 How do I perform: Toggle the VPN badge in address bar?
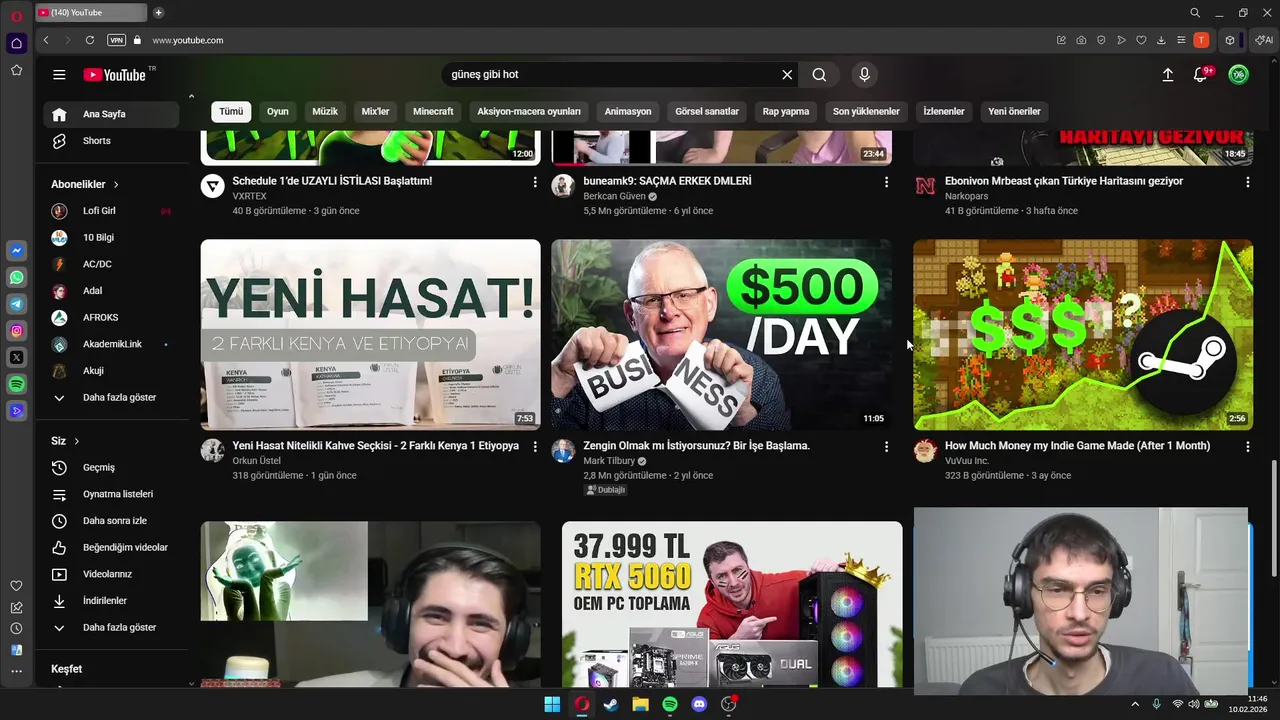click(x=116, y=40)
